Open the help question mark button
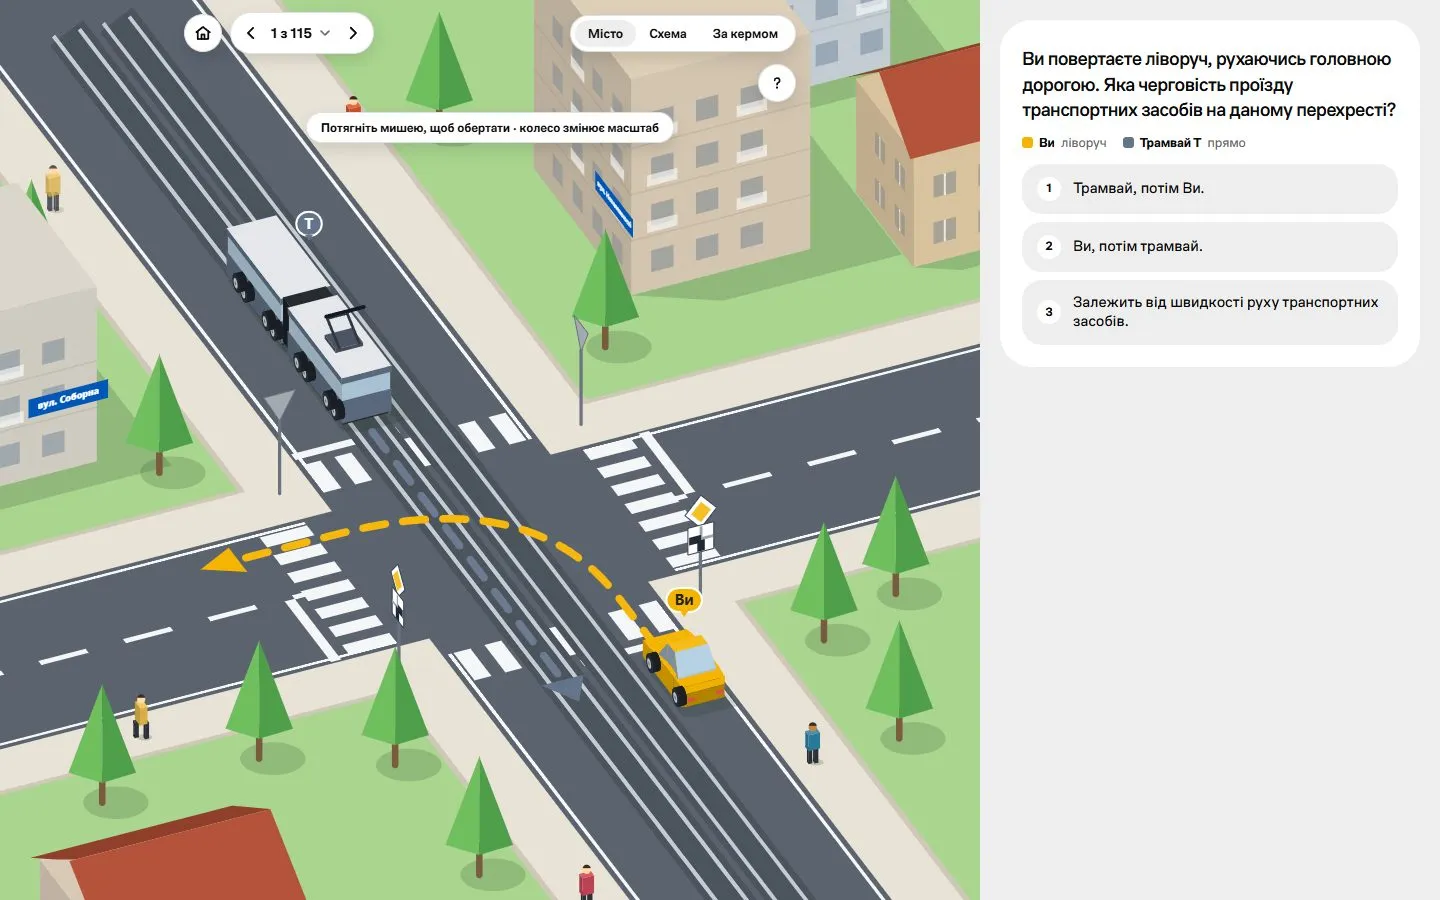Screen dimensions: 1440x900 777,83
